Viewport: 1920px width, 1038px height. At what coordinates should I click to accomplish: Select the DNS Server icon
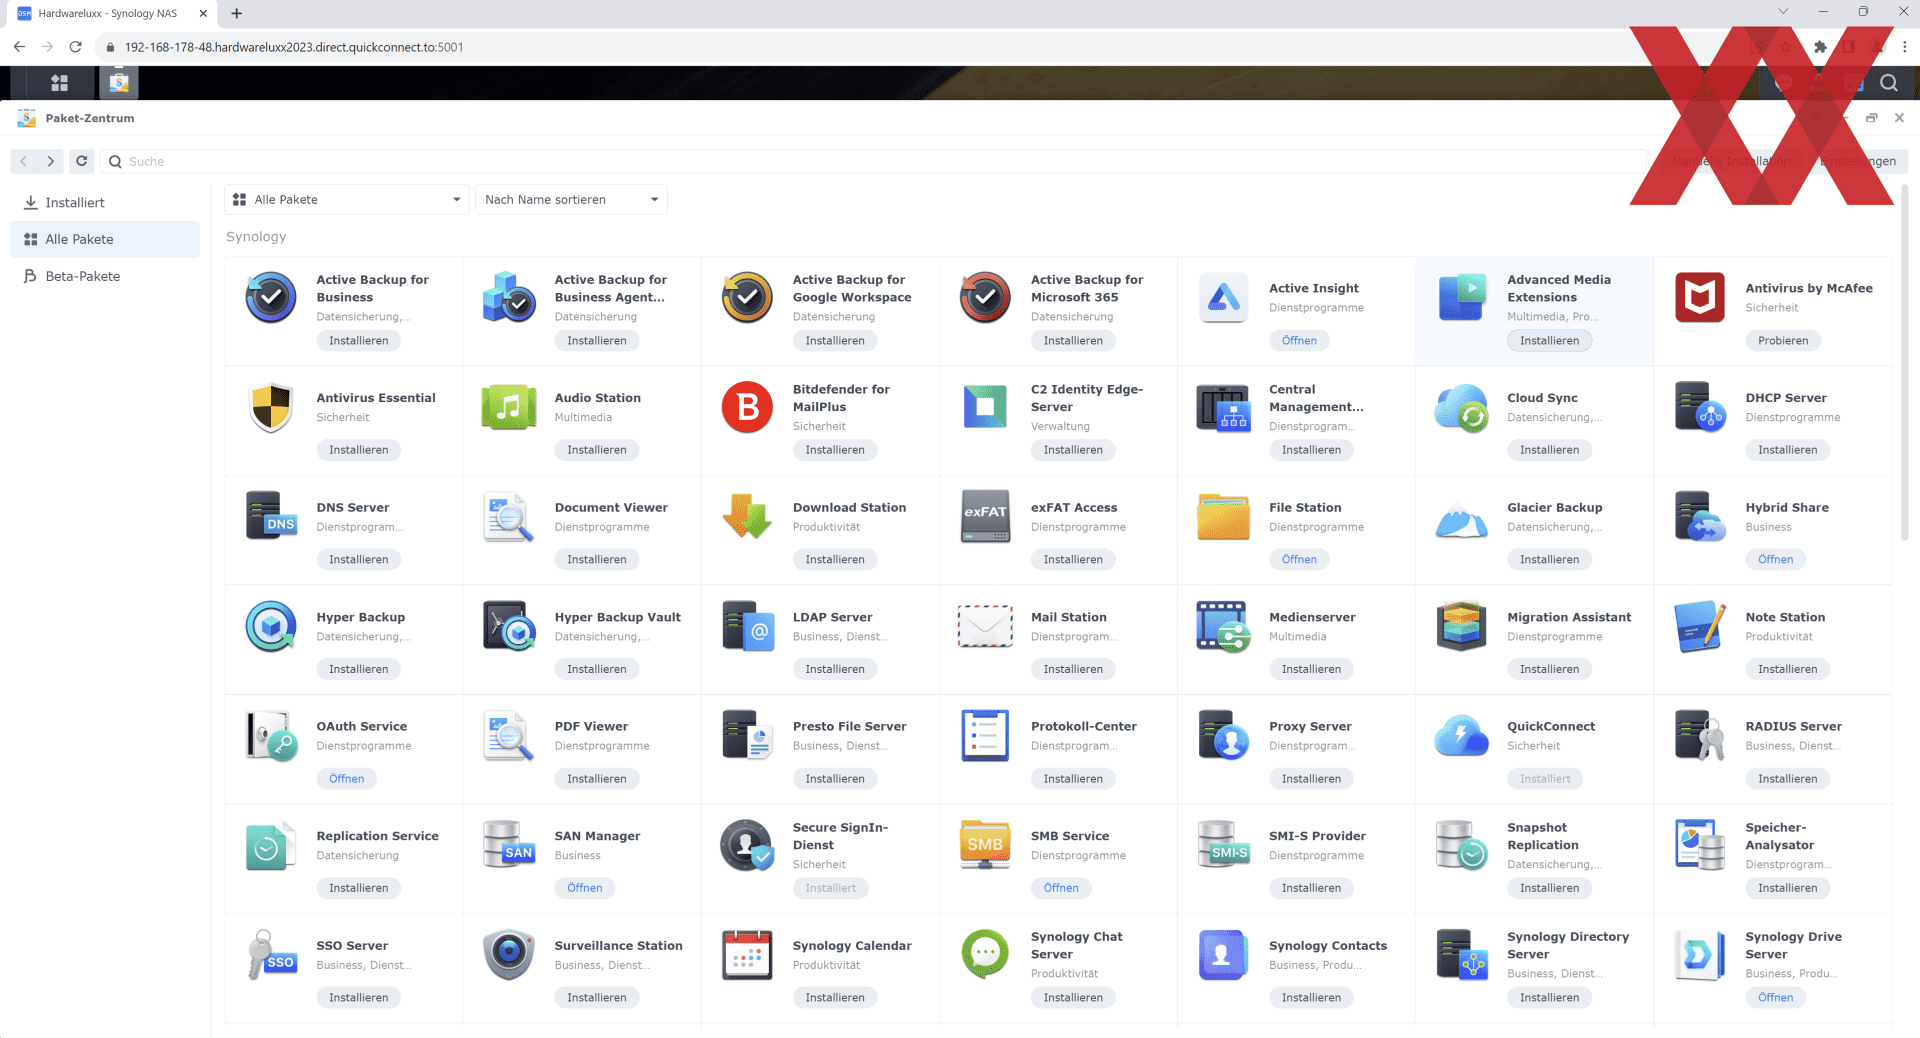271,516
